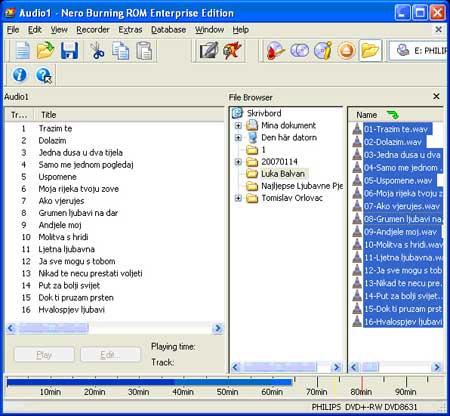
Task: Create a new compilation with the New icon
Action: [x=23, y=51]
